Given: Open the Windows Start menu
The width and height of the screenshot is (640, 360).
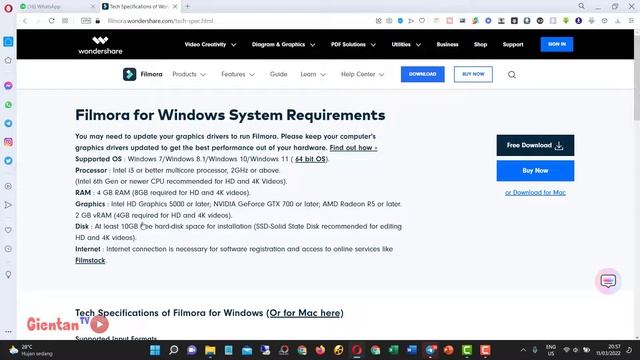Looking at the screenshot, I should coord(155,350).
